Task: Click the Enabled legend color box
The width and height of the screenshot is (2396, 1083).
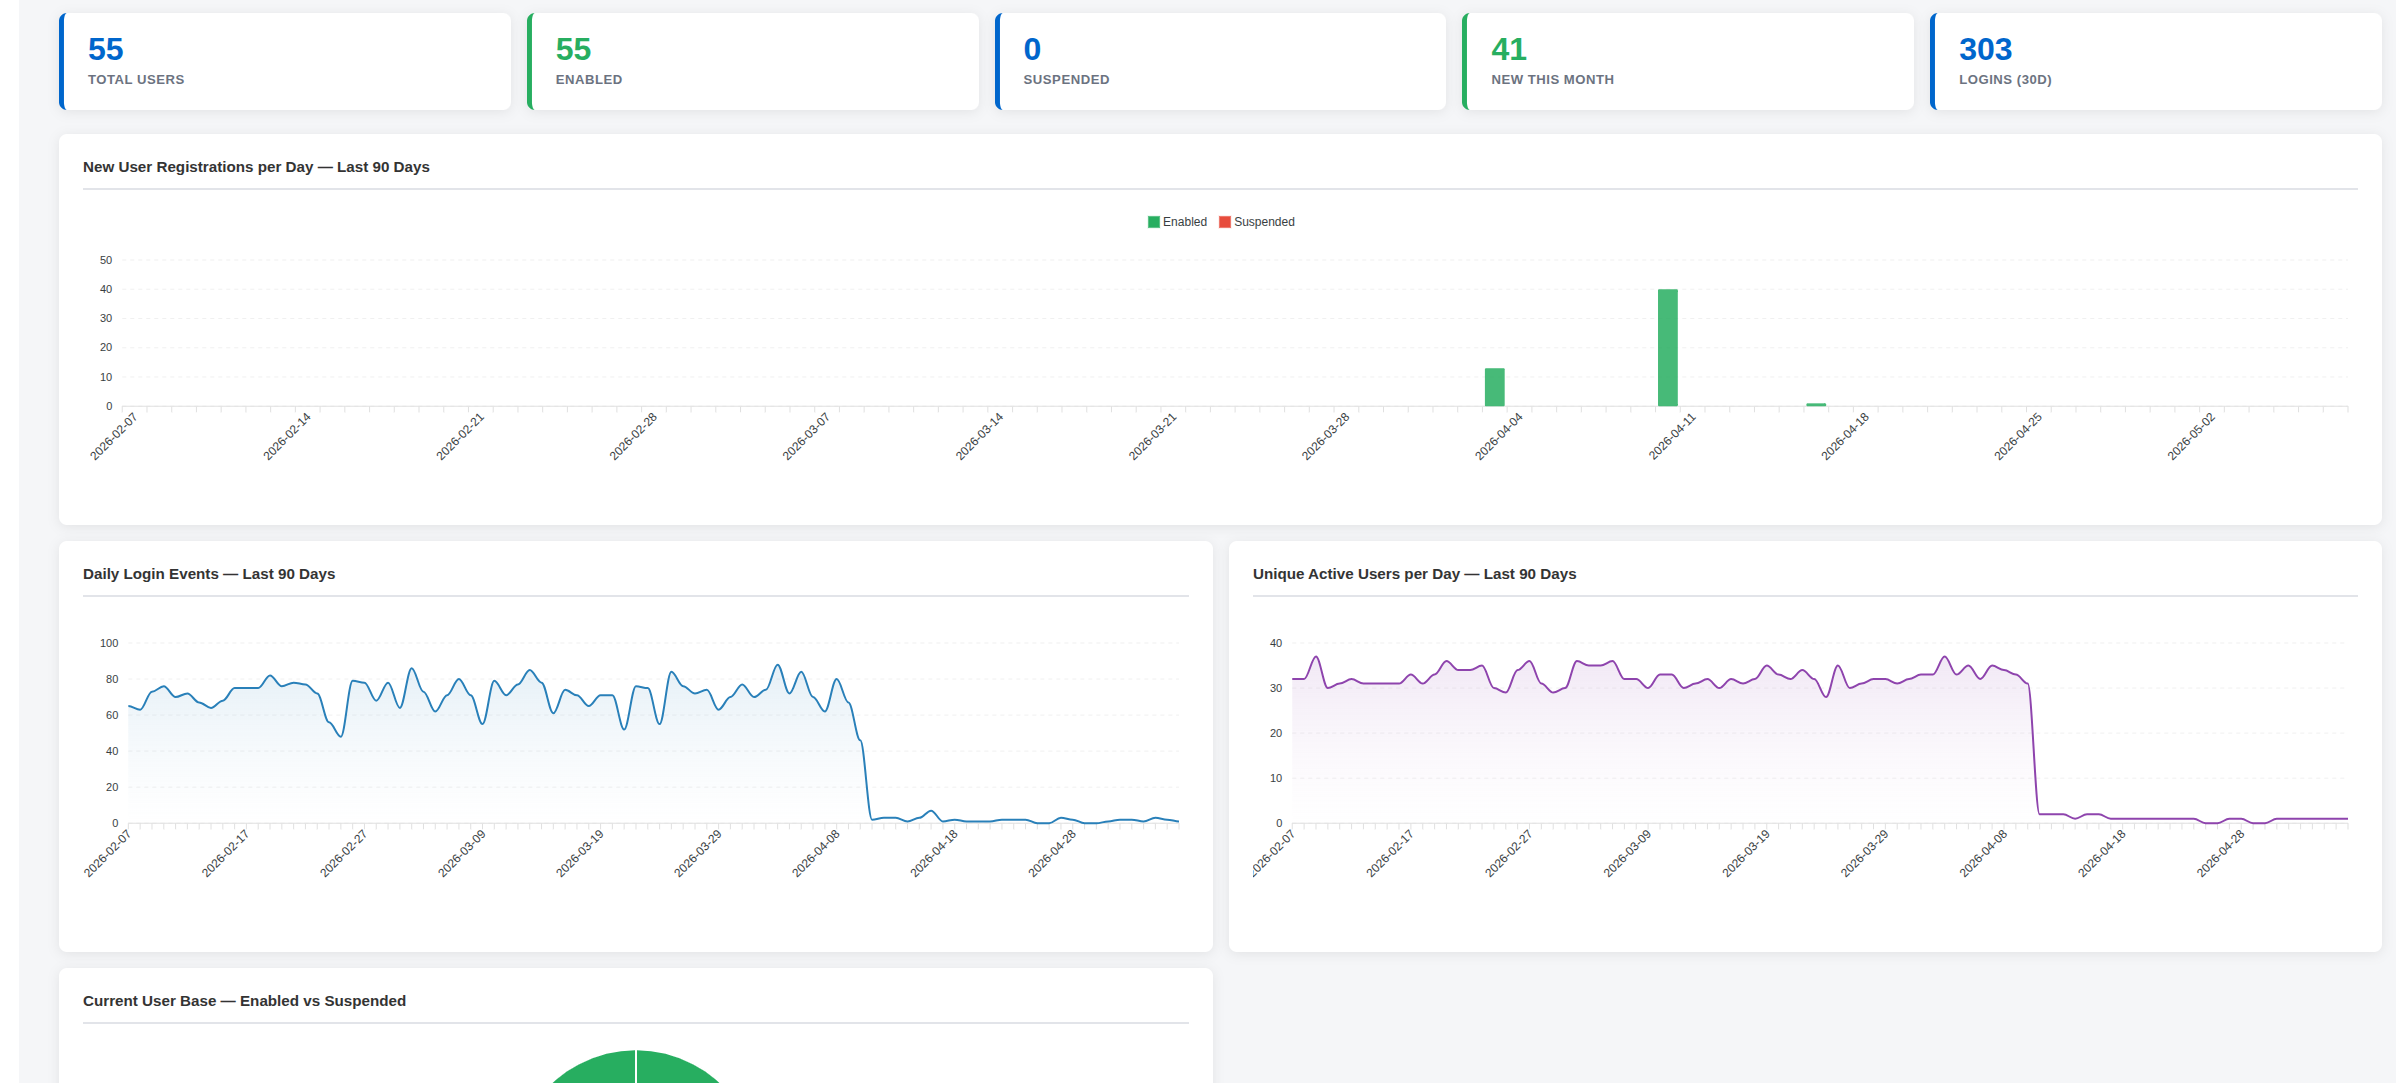Action: 1154,222
